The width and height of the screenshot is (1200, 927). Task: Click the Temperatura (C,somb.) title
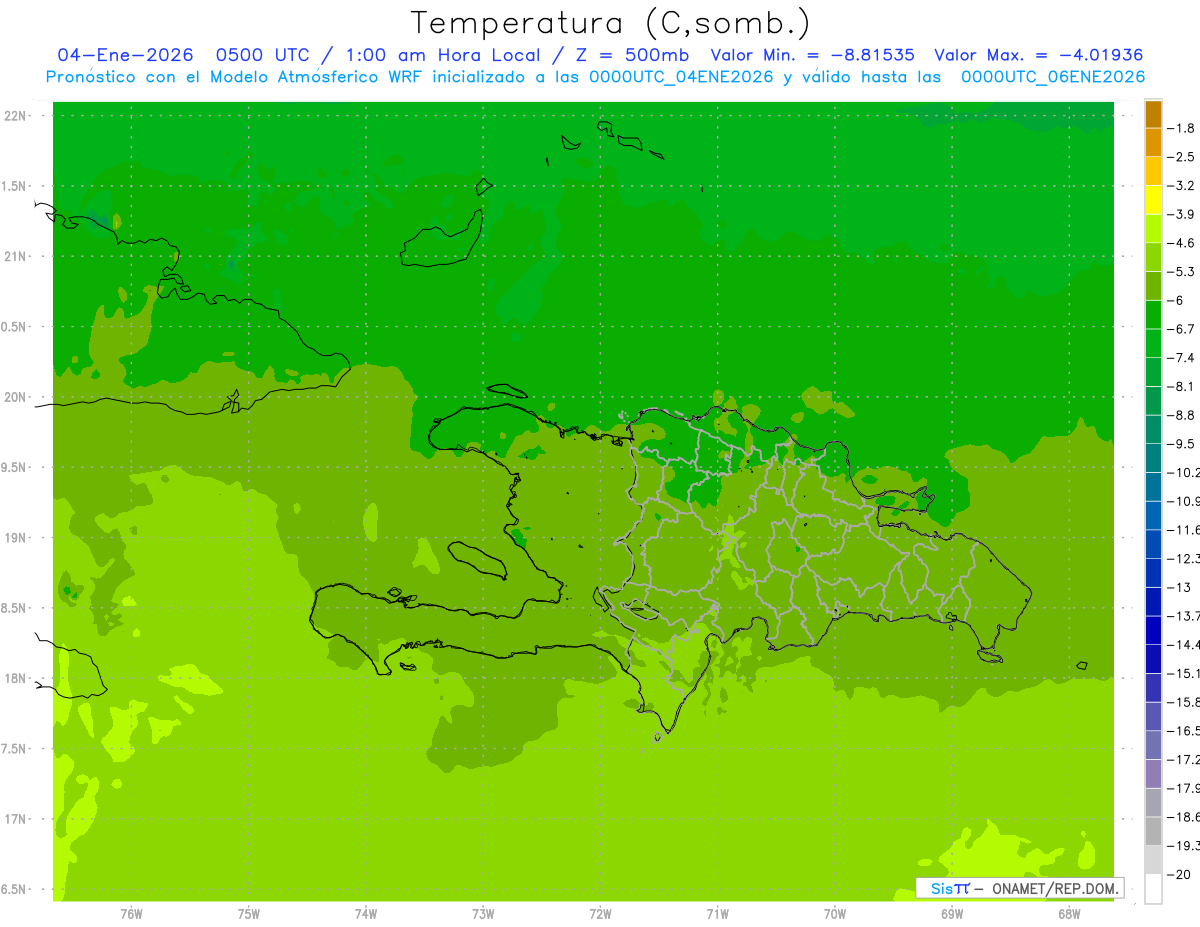610,22
